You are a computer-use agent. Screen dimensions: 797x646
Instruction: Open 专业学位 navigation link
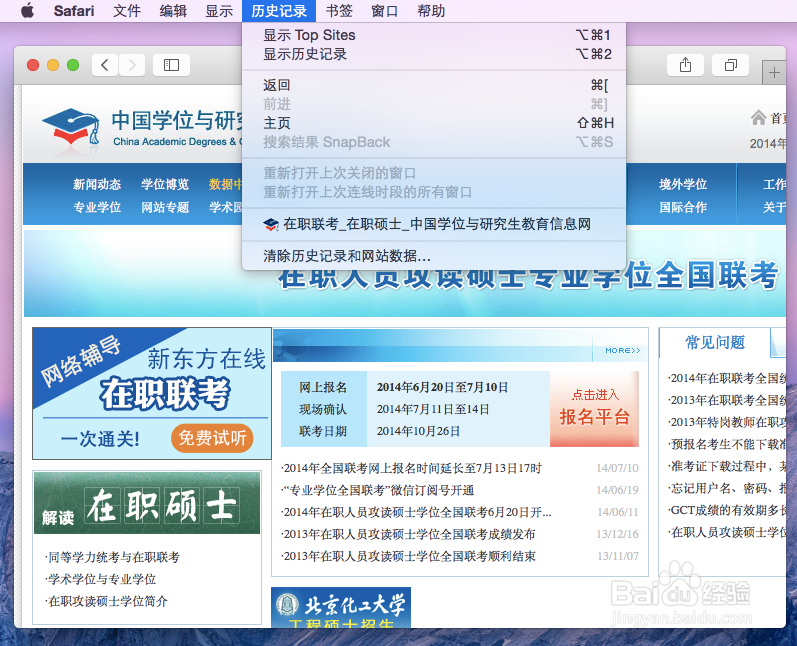[97, 207]
